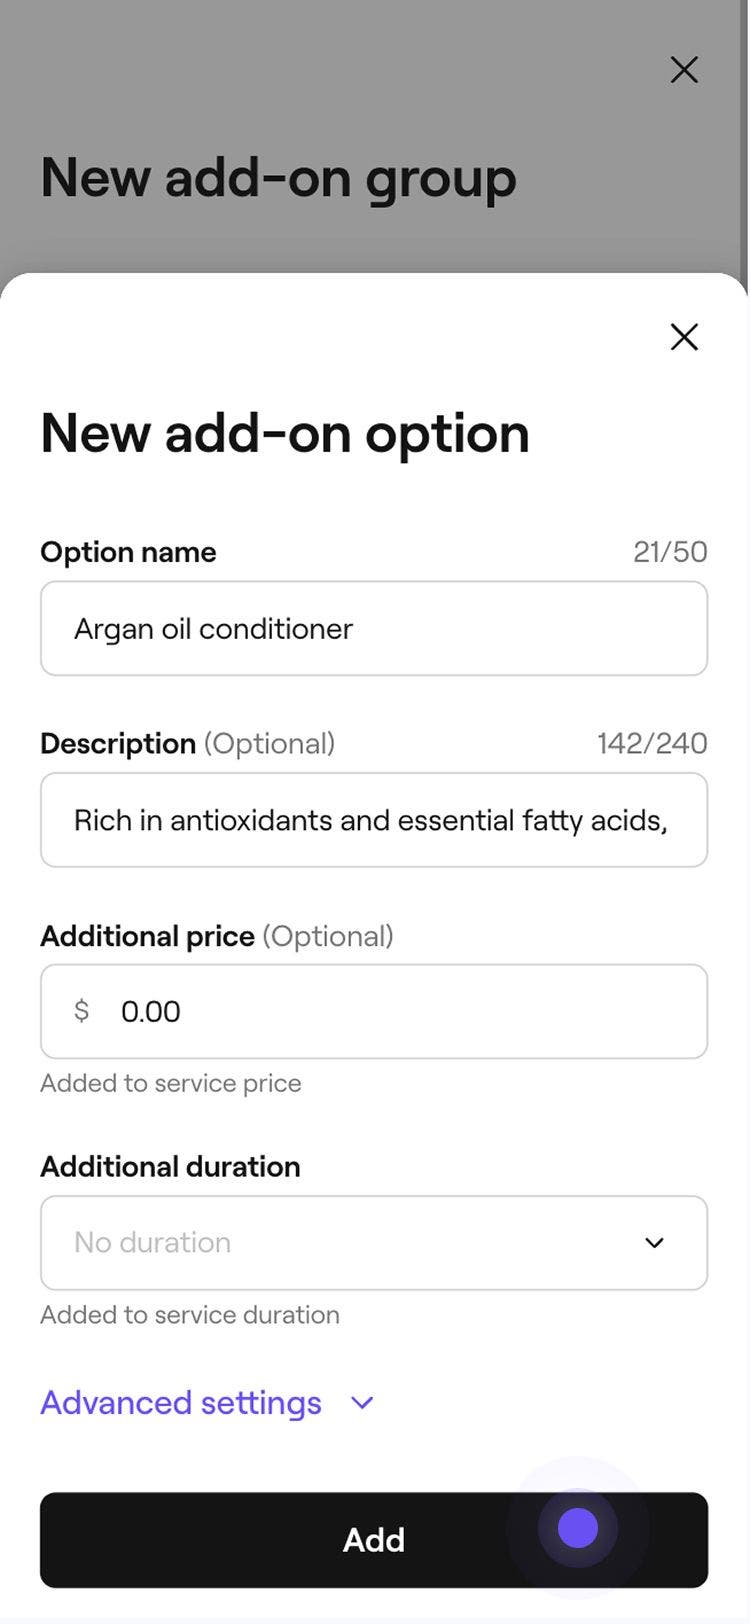Click the 'Added to service price' hint
This screenshot has height=1624, width=750.
(171, 1083)
